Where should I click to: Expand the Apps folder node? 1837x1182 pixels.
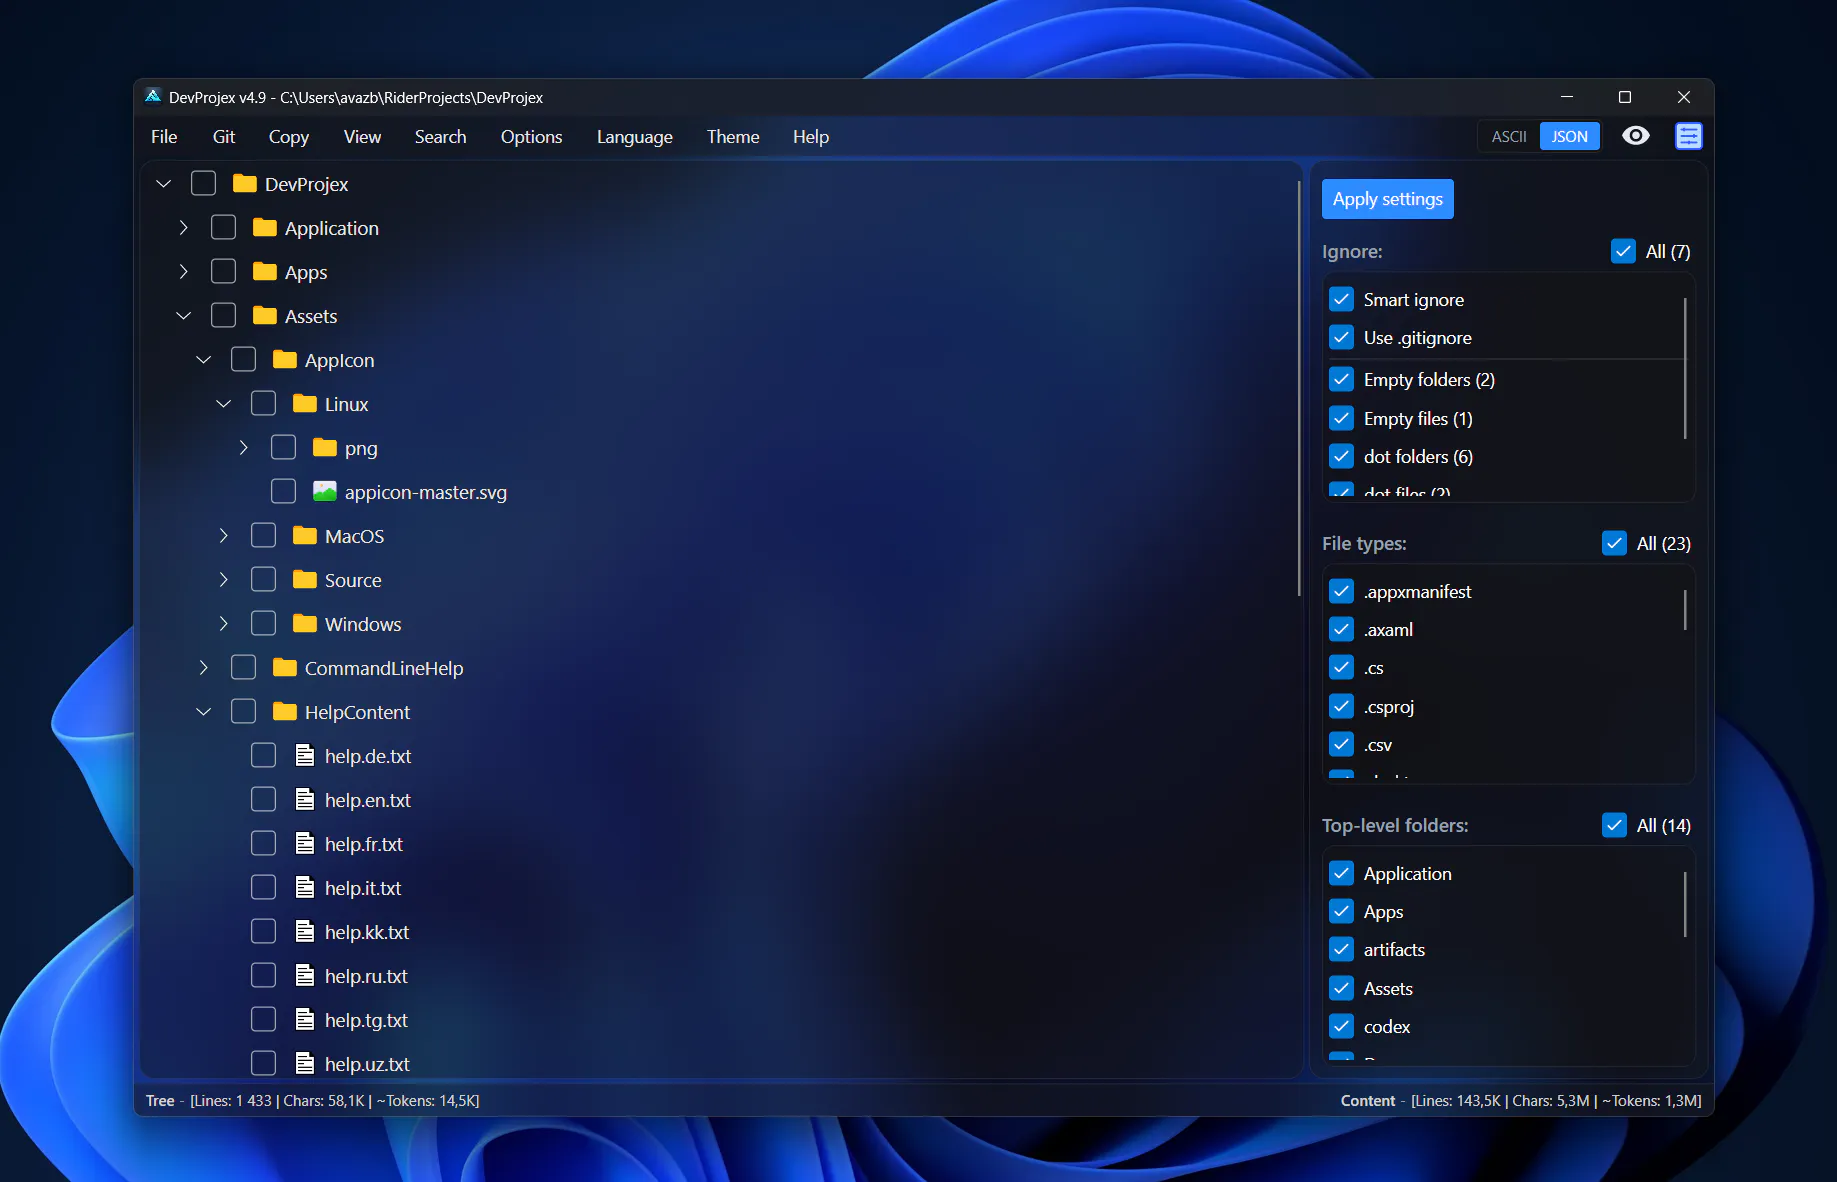pos(183,271)
